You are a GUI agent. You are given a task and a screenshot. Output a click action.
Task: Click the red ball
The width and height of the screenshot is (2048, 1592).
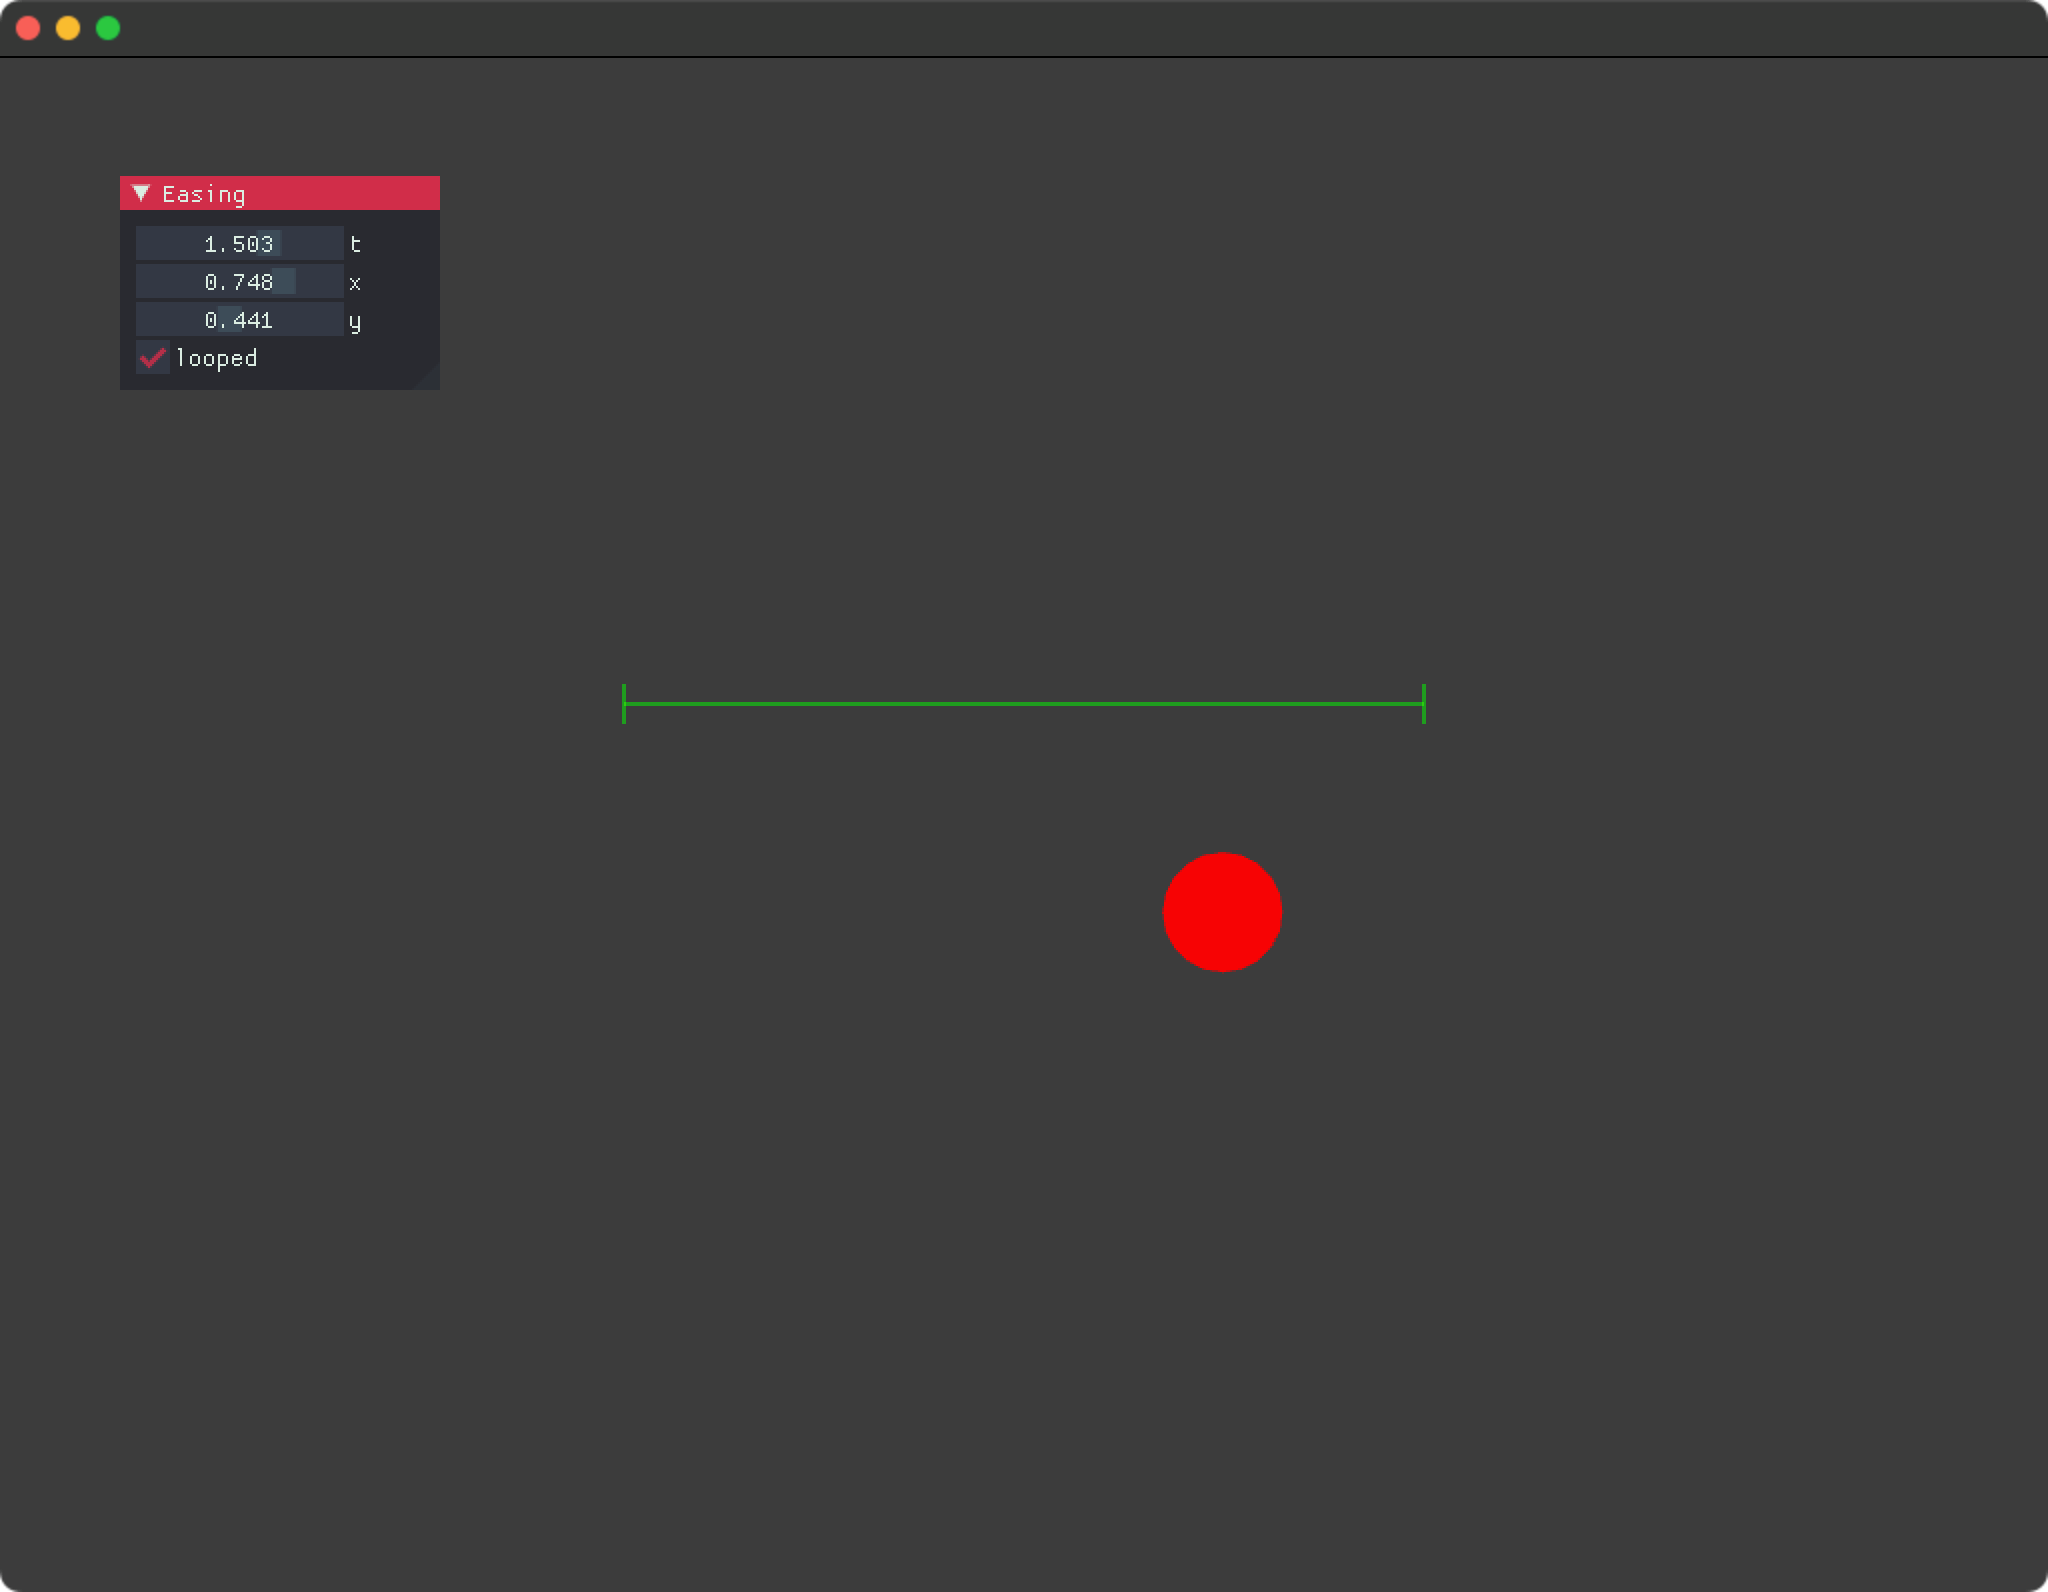tap(1222, 912)
